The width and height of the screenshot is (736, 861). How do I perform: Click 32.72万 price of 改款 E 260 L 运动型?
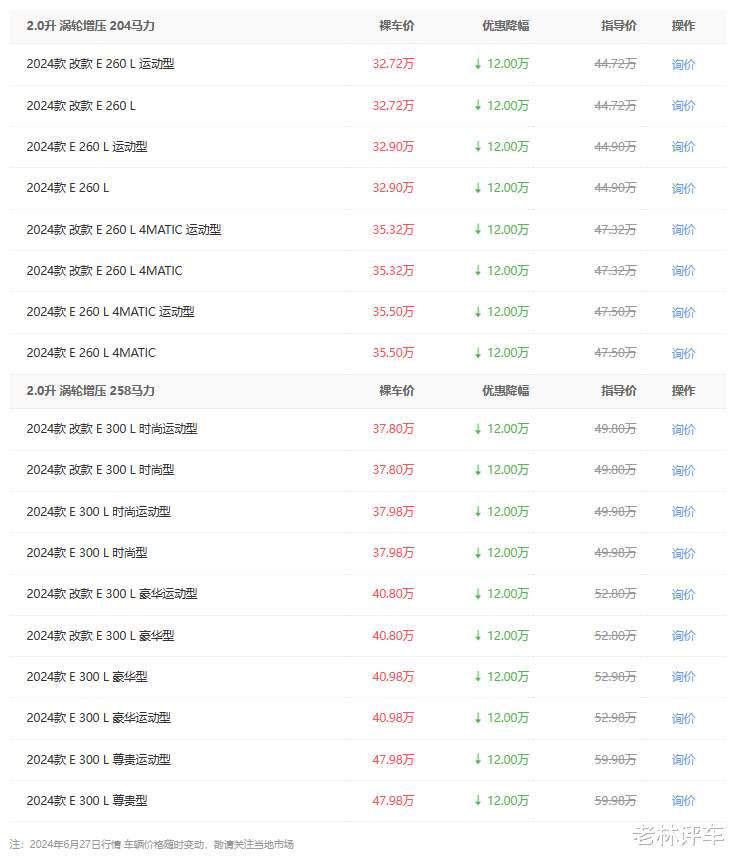tap(393, 64)
